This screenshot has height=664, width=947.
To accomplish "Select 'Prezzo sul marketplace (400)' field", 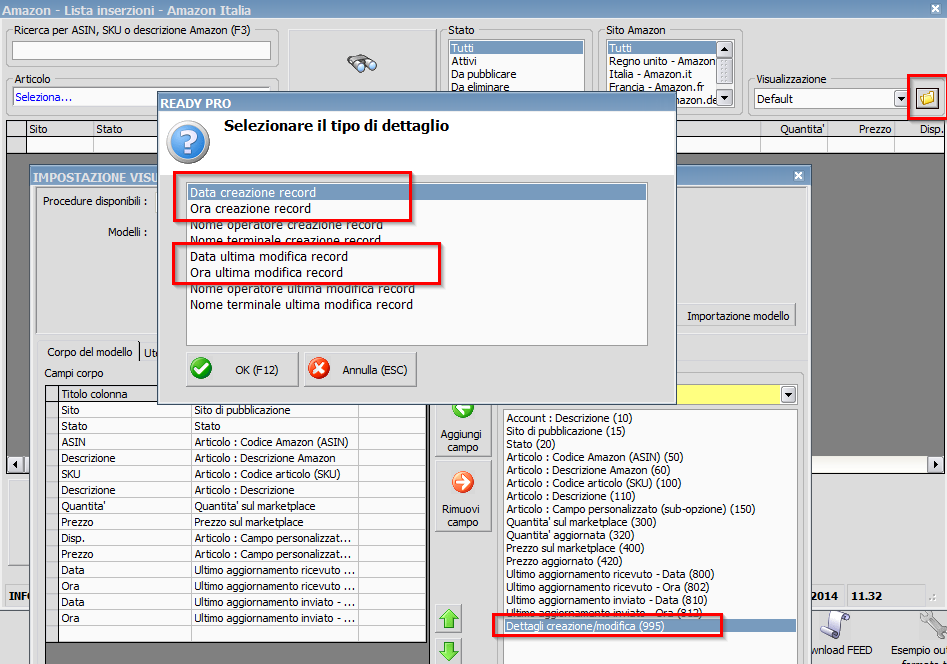I will [x=650, y=548].
